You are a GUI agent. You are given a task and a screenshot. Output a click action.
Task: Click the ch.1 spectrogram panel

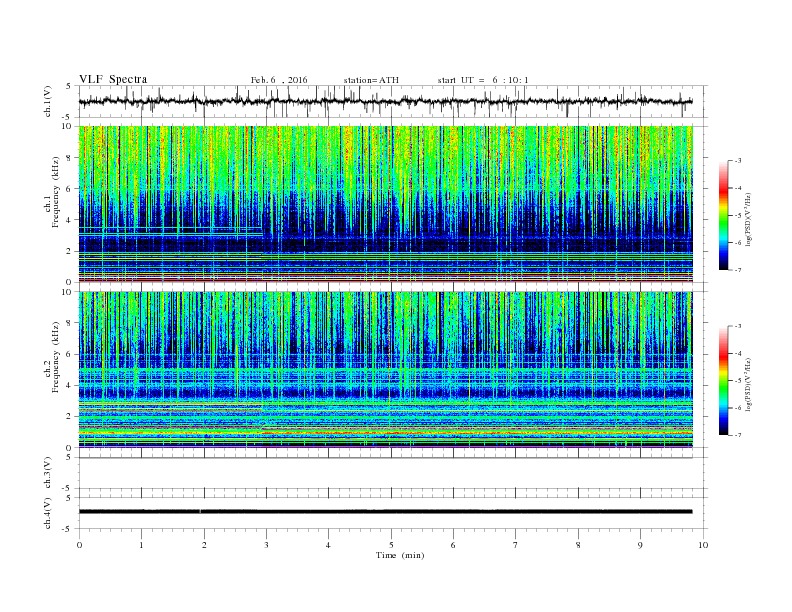click(386, 204)
